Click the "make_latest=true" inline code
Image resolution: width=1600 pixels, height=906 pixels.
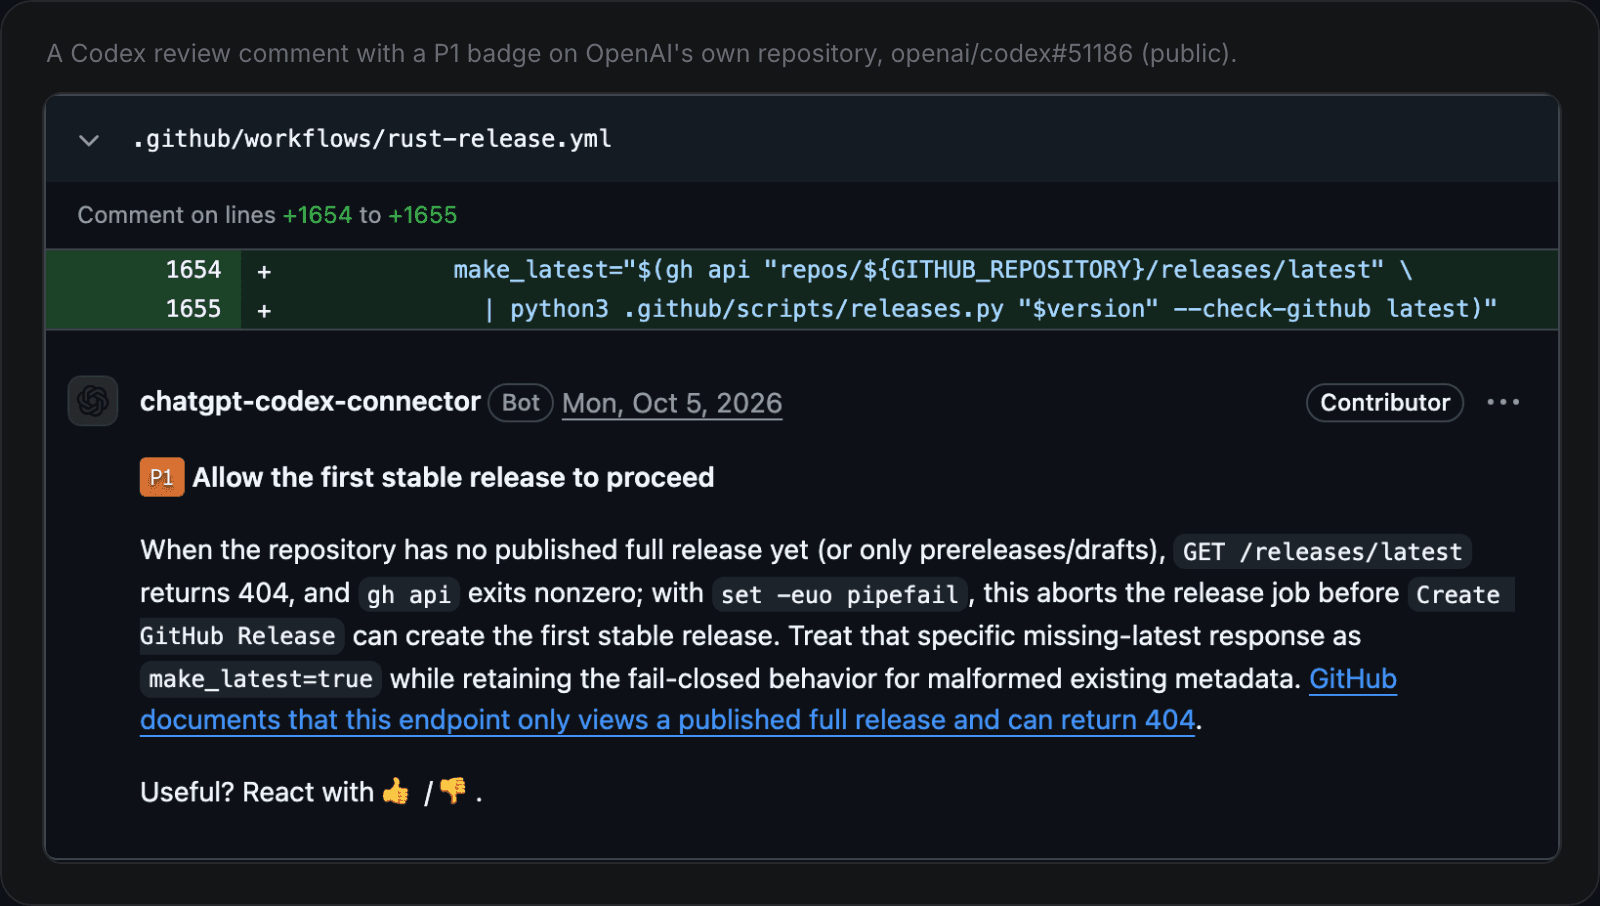(260, 679)
